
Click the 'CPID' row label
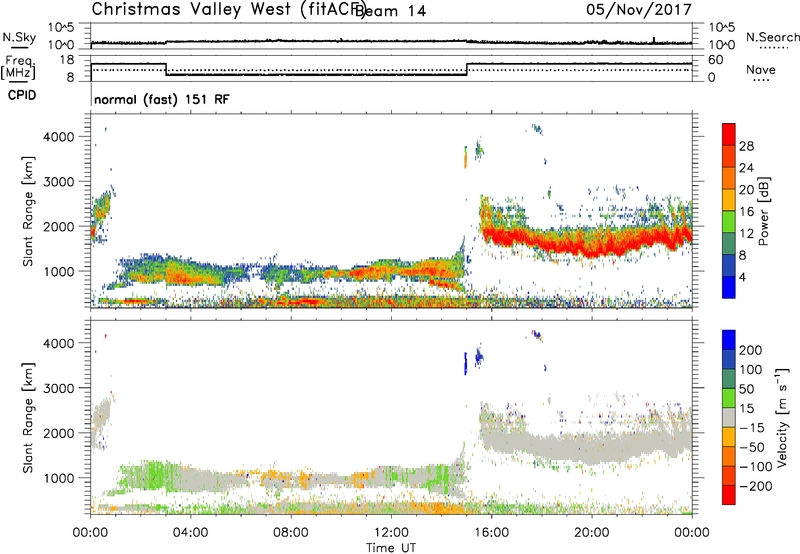click(22, 95)
